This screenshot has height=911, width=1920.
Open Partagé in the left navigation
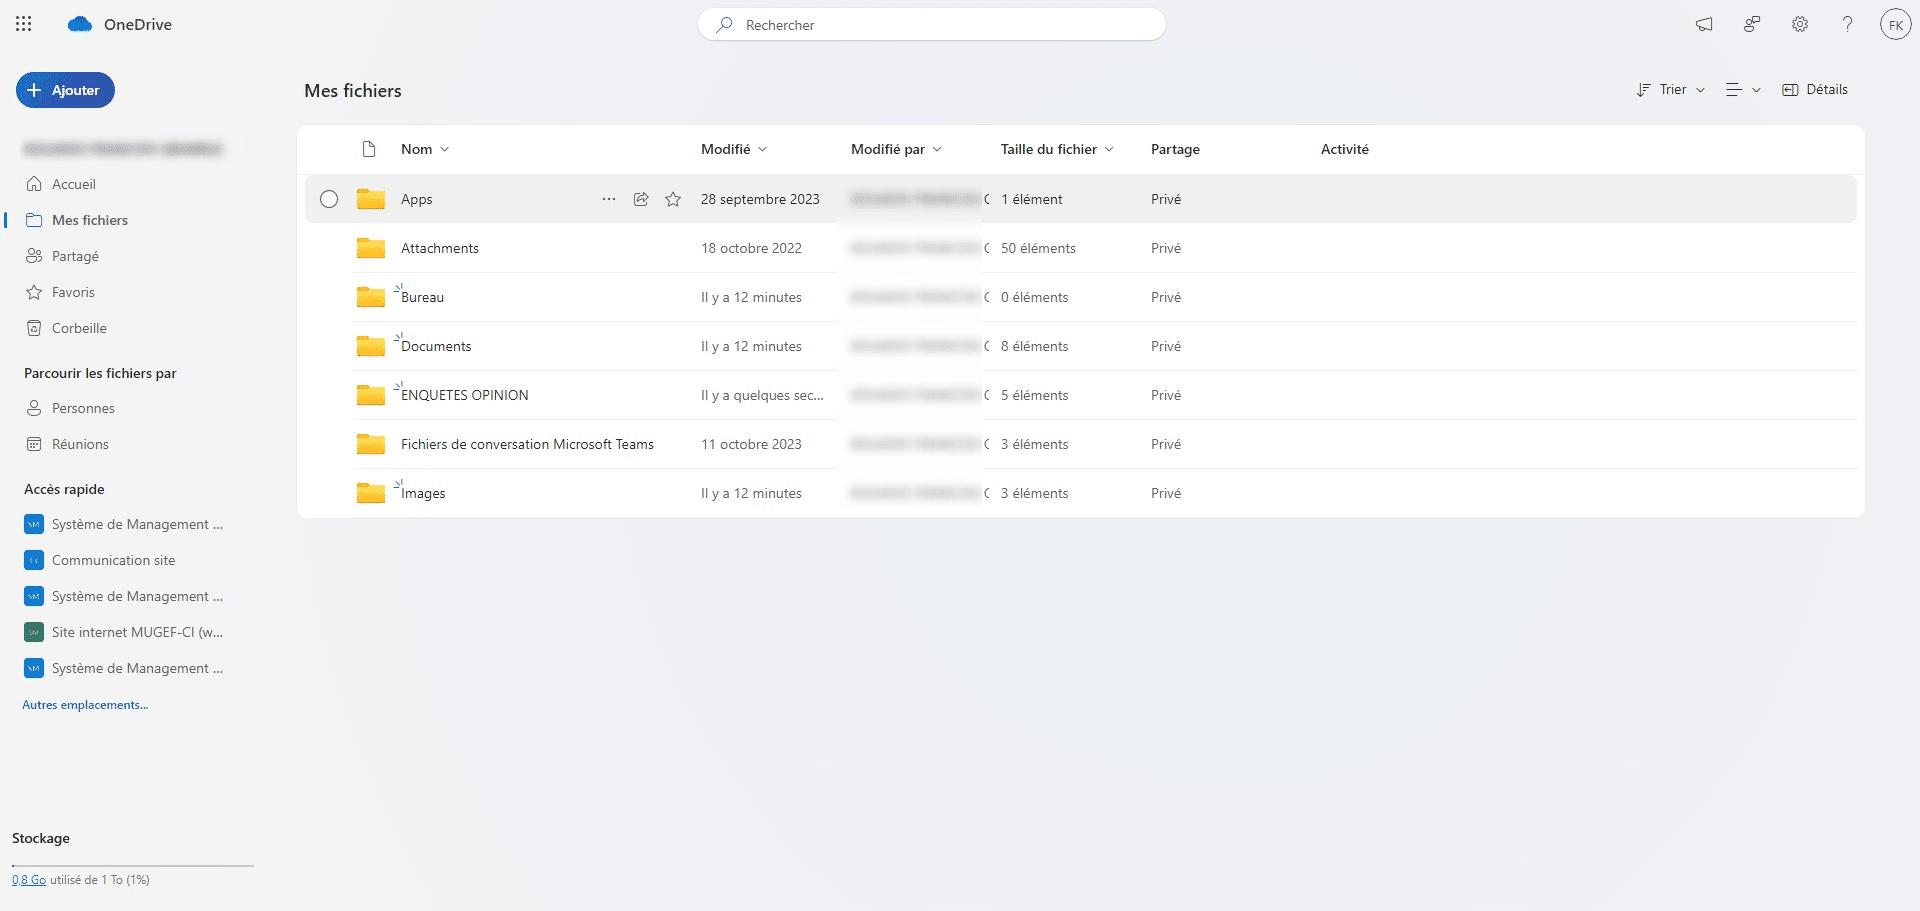tap(75, 256)
